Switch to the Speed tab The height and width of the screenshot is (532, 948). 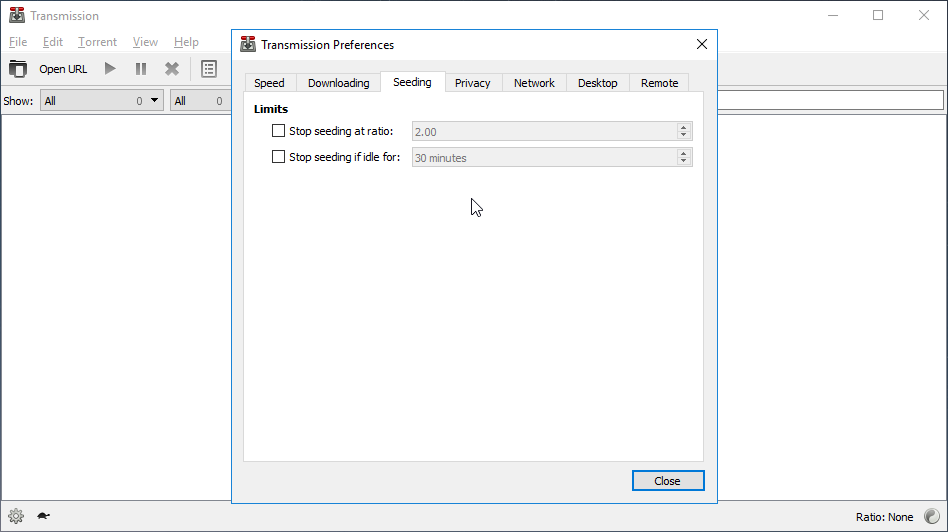pos(269,83)
